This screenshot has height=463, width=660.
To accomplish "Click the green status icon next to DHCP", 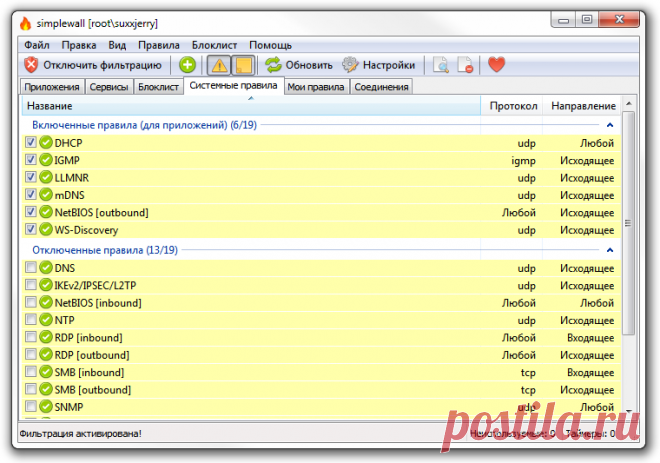I will click(x=46, y=143).
